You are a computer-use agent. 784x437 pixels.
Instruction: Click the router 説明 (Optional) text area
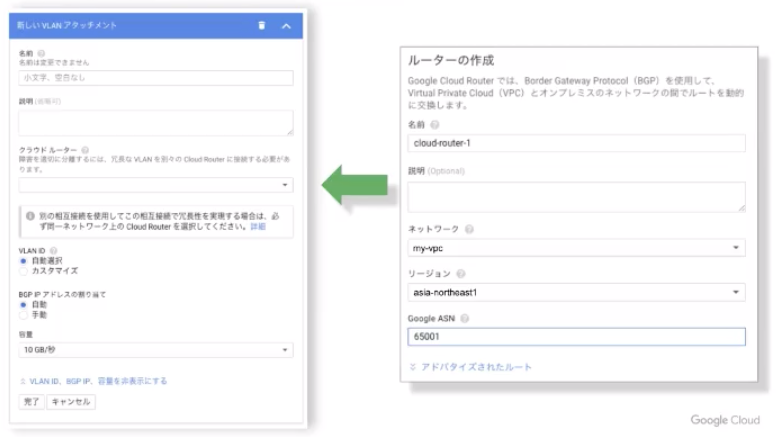[576, 197]
